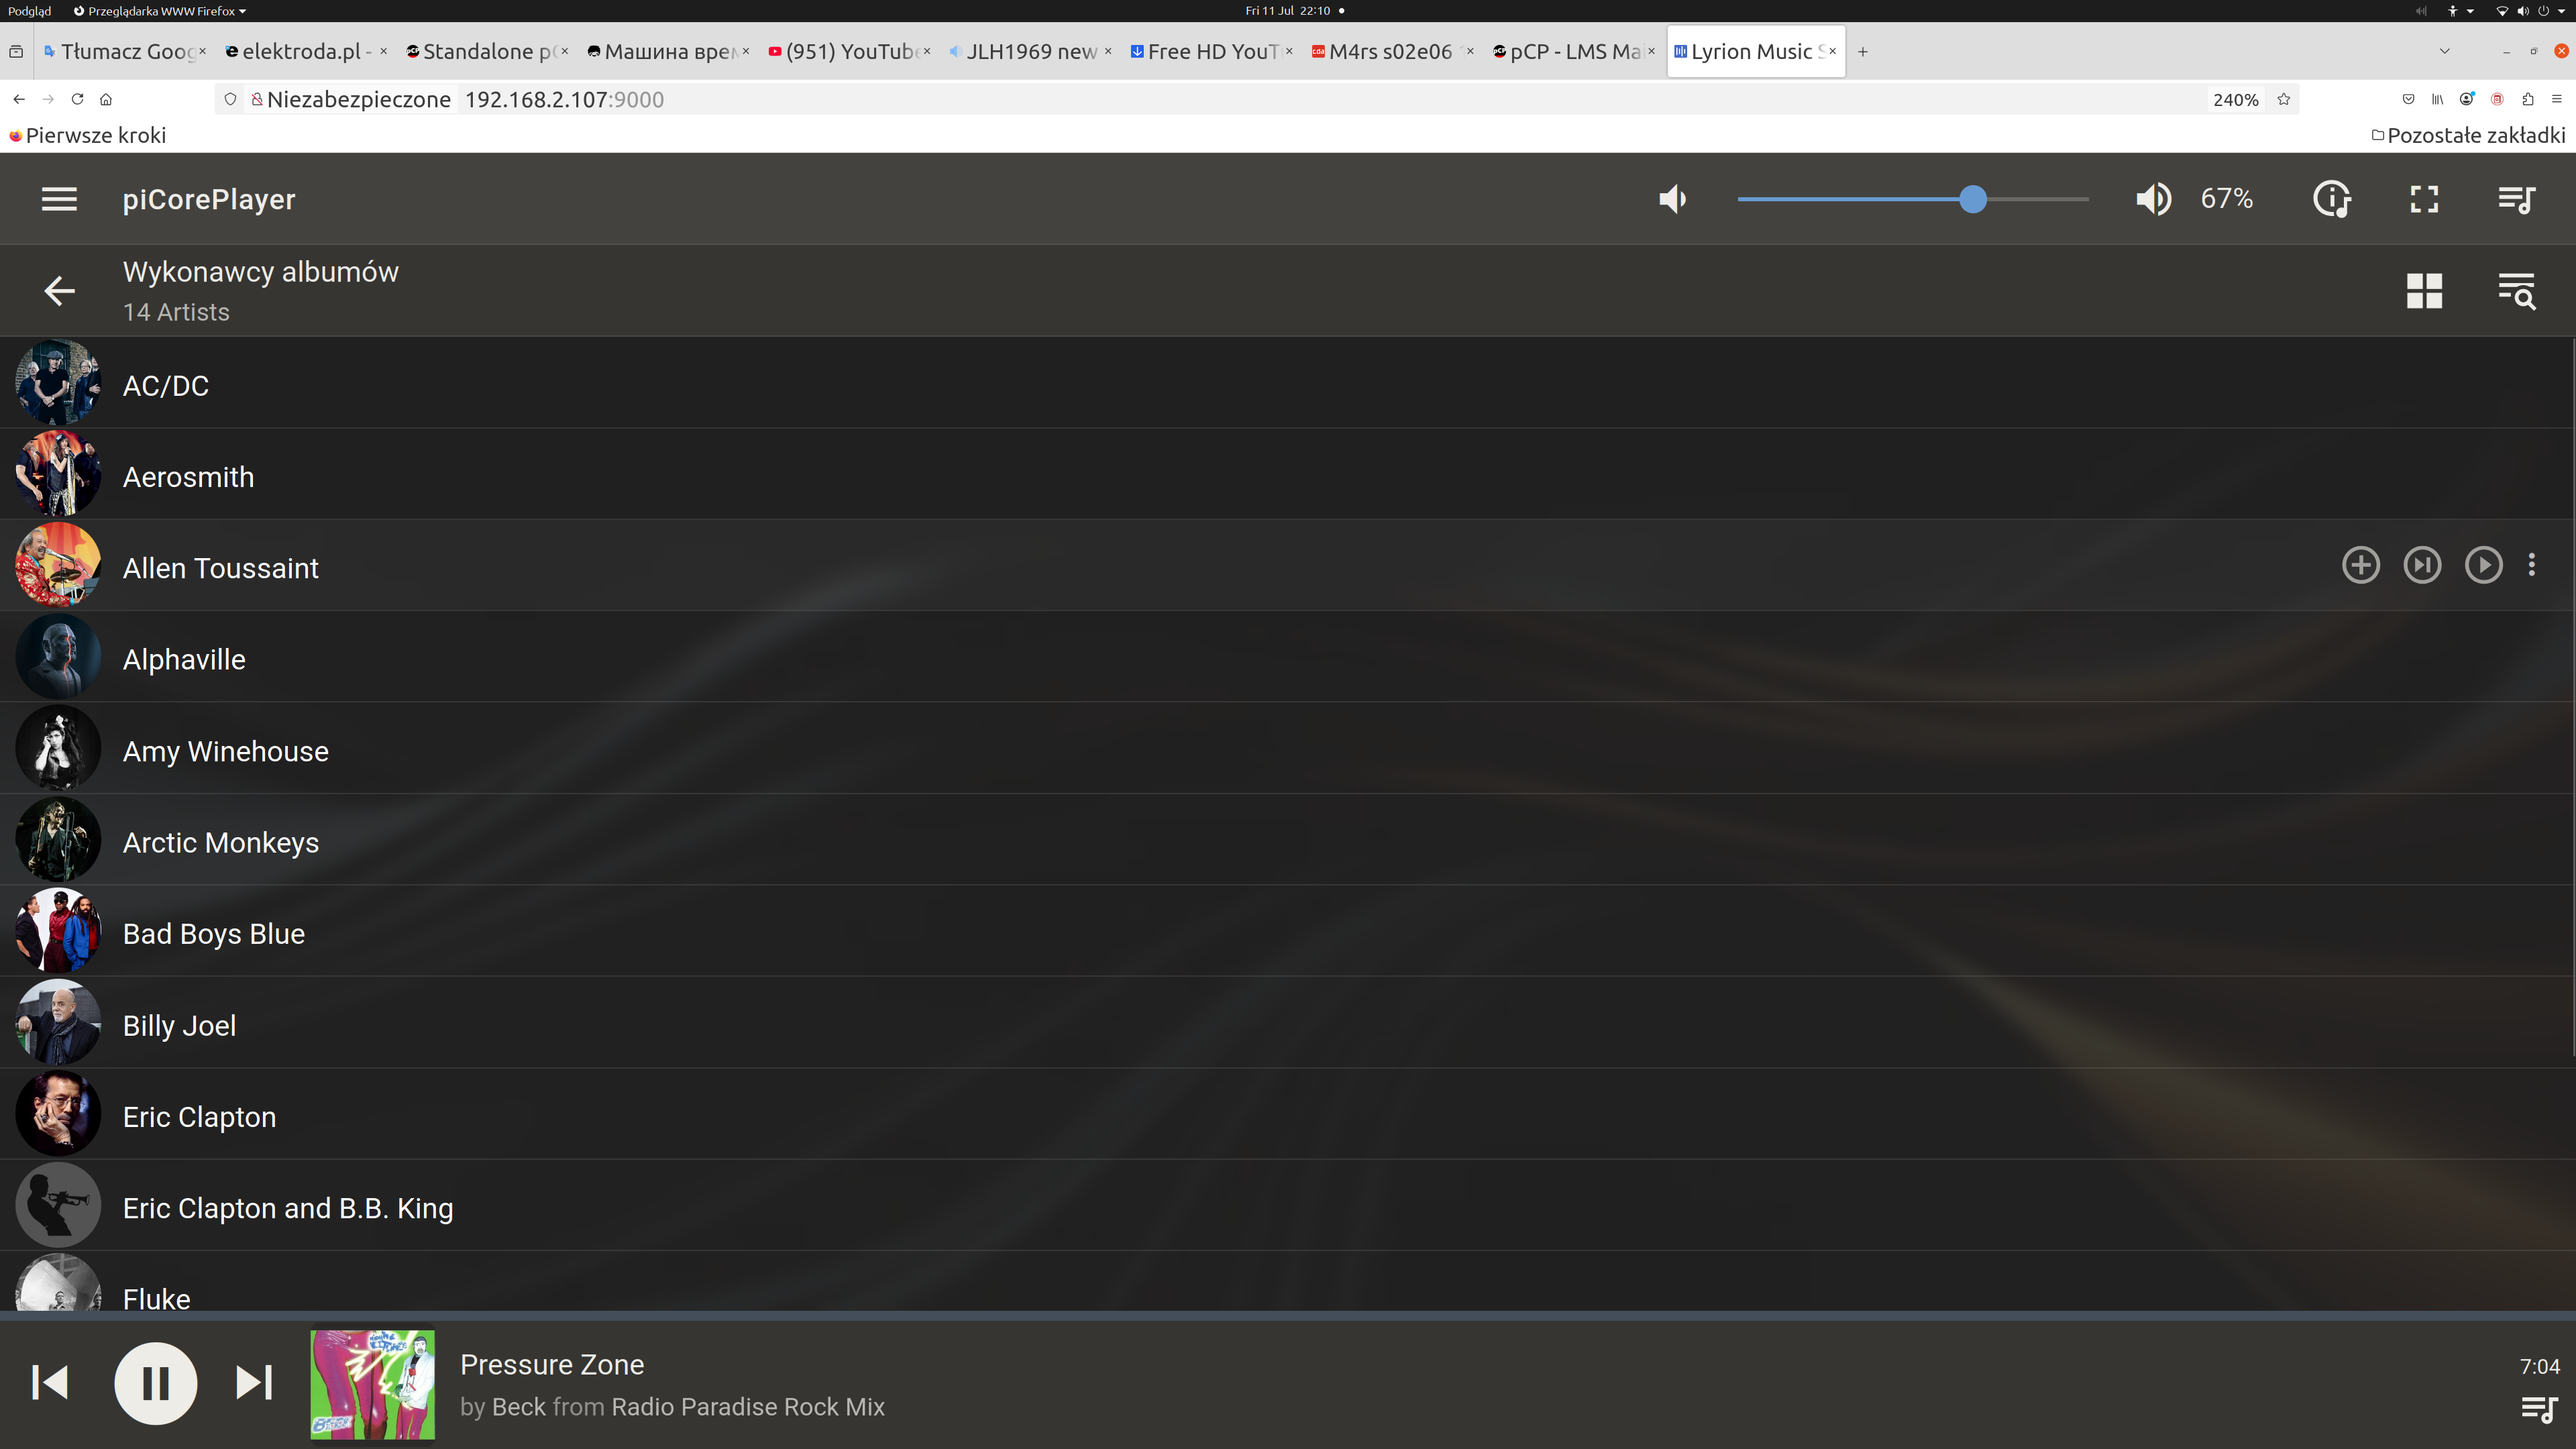Click the AC/DC artist thumbnail
The image size is (2576, 1449).
click(x=58, y=383)
